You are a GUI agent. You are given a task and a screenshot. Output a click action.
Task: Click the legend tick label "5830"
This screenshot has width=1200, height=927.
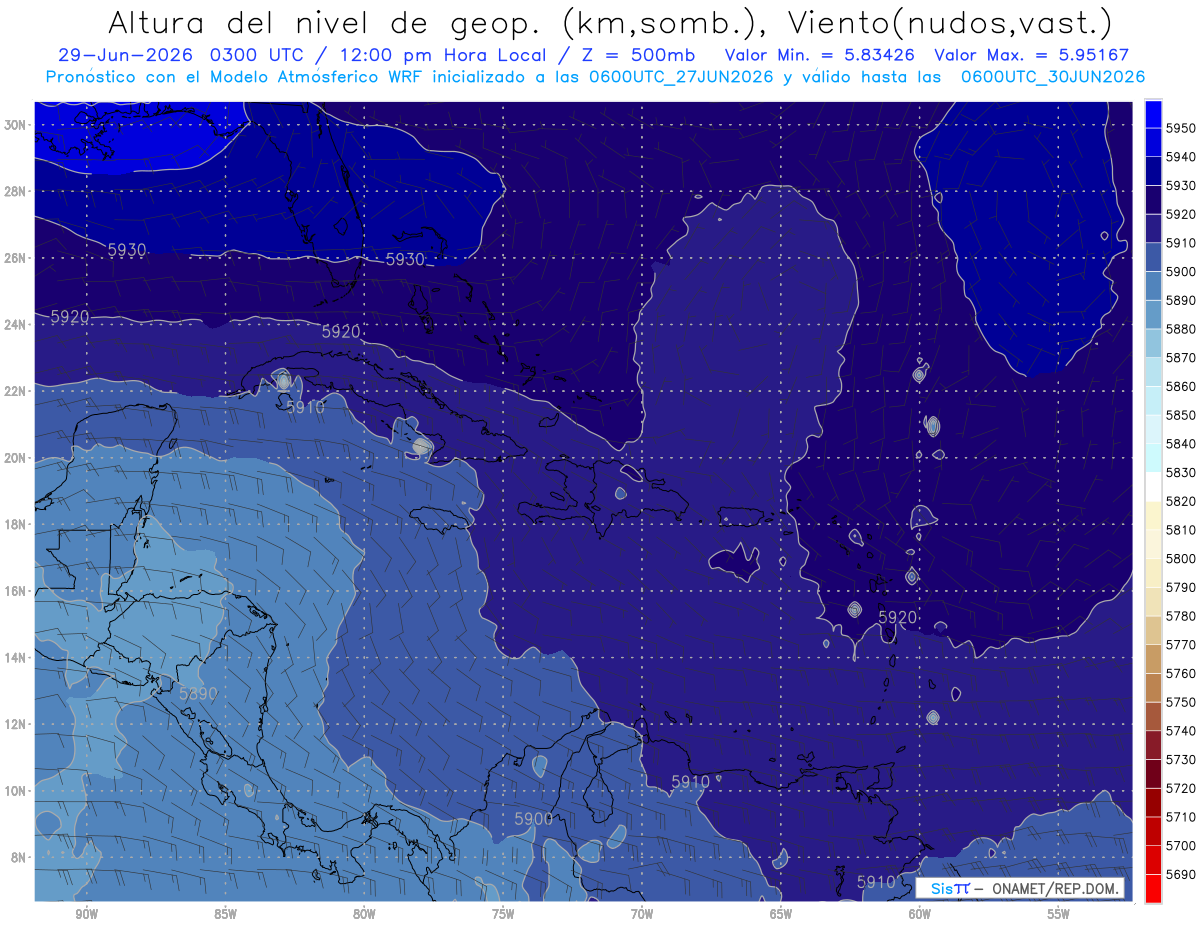pyautogui.click(x=1181, y=472)
